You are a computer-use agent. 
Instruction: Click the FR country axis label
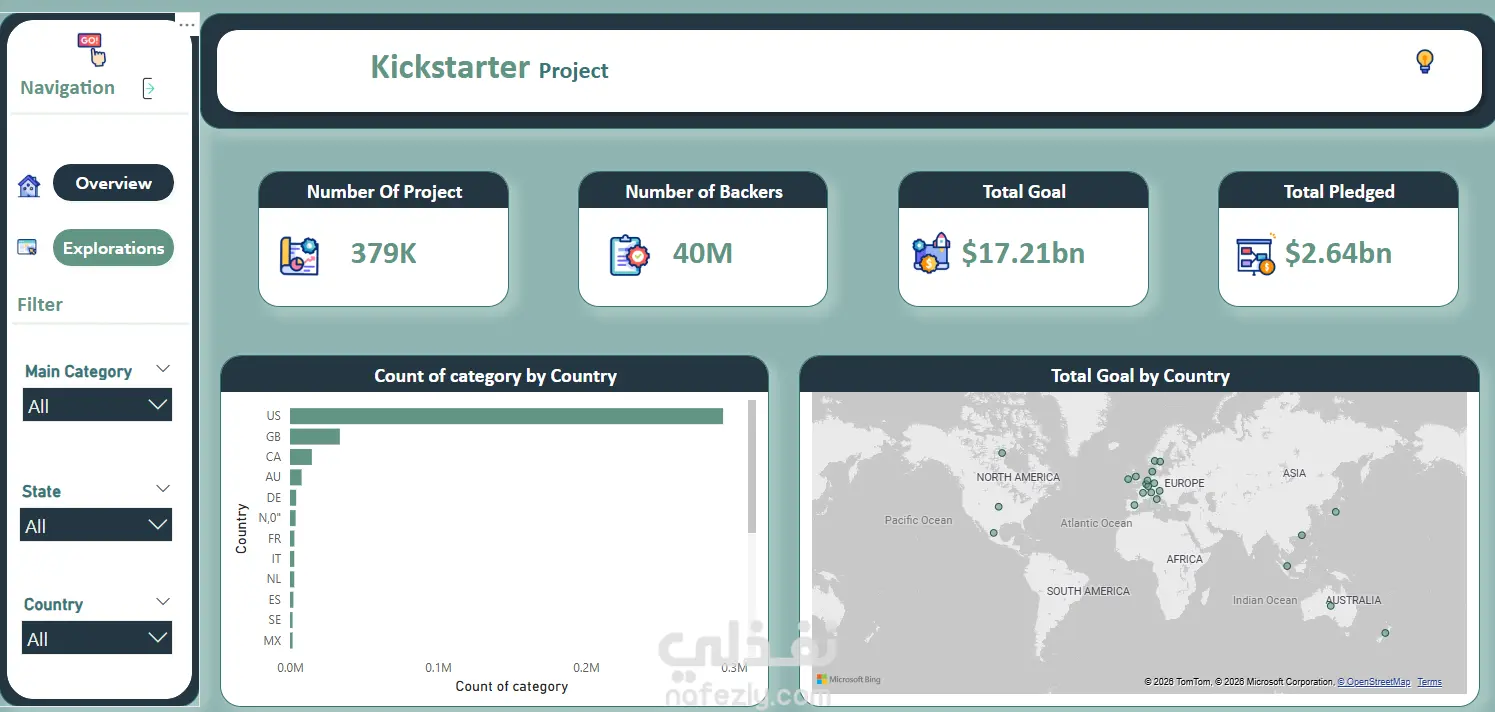(x=274, y=538)
